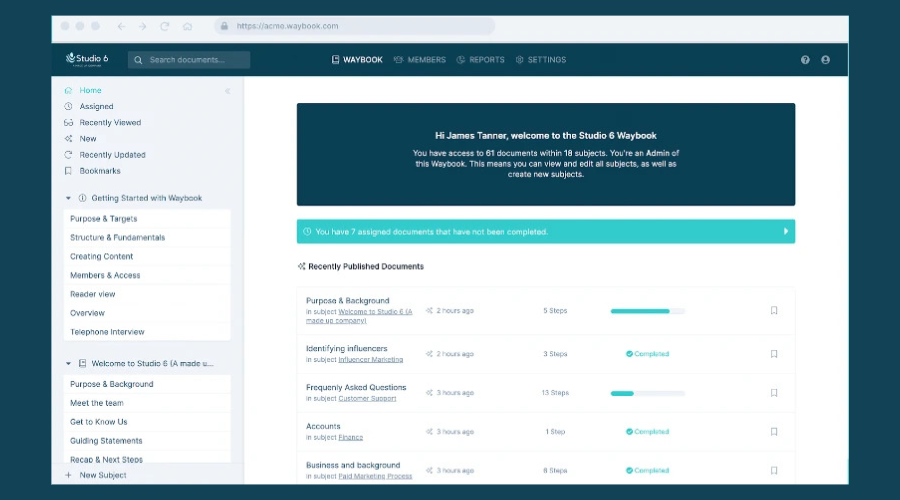The height and width of the screenshot is (500, 900).
Task: Open Frequenly Asked Questions document title
Action: [356, 387]
